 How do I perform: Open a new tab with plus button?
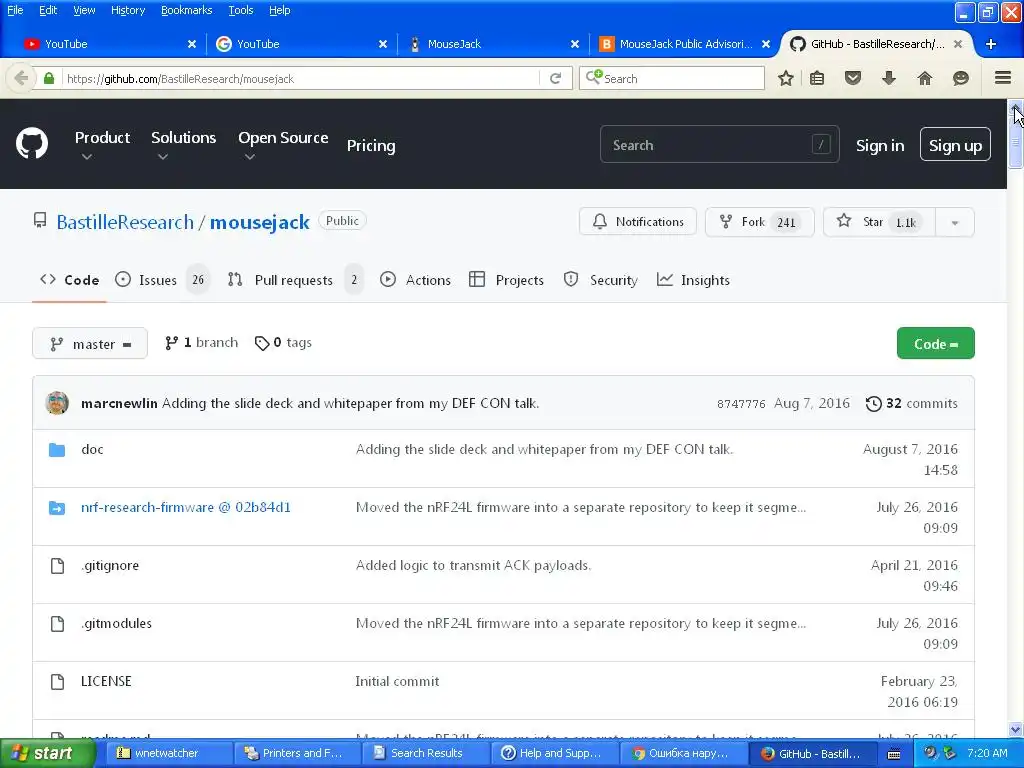click(x=991, y=44)
